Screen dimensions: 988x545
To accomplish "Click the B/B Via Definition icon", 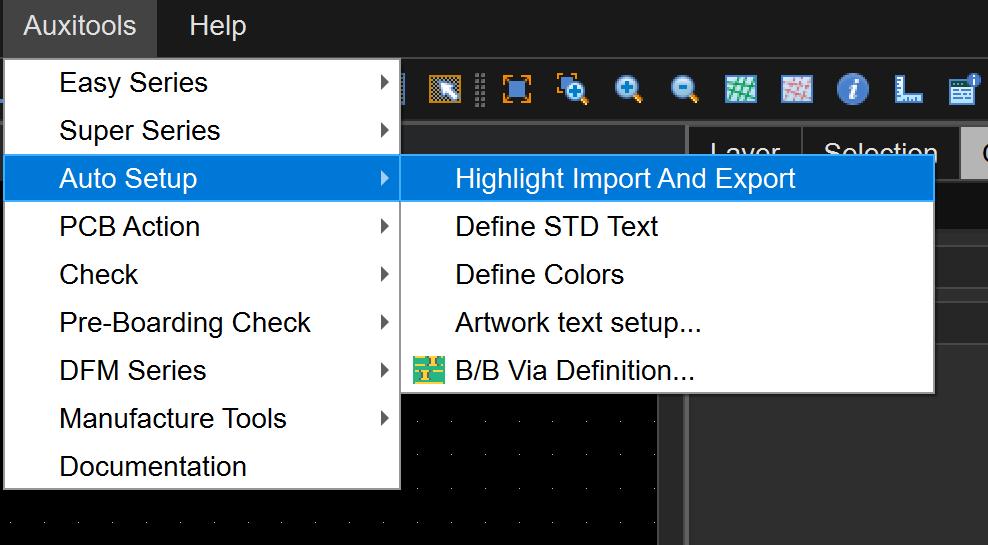I will [x=429, y=371].
